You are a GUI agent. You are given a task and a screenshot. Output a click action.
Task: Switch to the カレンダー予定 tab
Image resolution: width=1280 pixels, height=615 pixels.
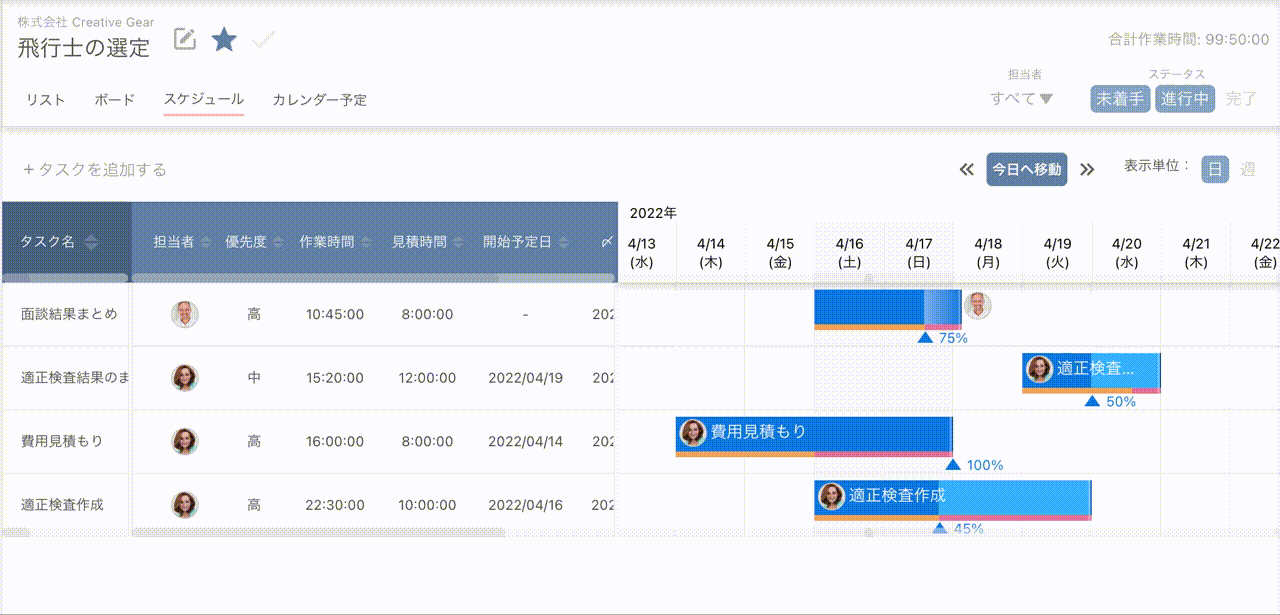coord(319,100)
